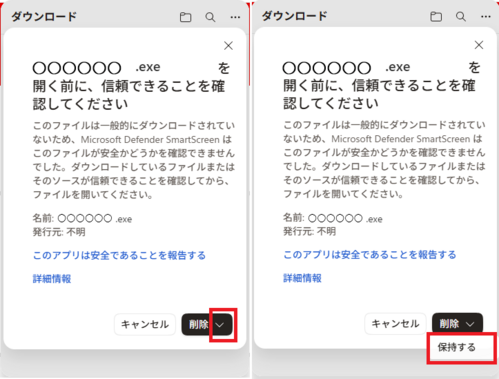Image resolution: width=499 pixels, height=379 pixels.
Task: Click 削除 button in right dialog
Action: click(448, 324)
